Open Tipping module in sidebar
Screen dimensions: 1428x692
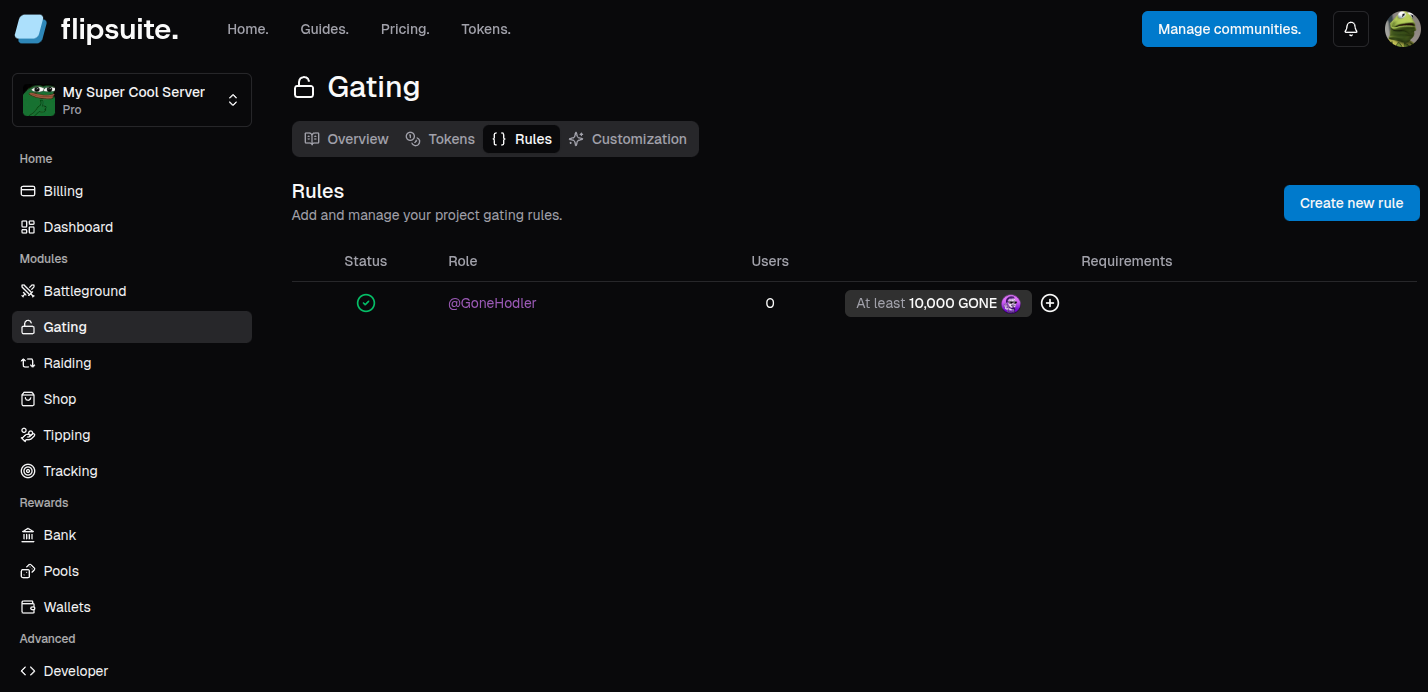point(132,435)
